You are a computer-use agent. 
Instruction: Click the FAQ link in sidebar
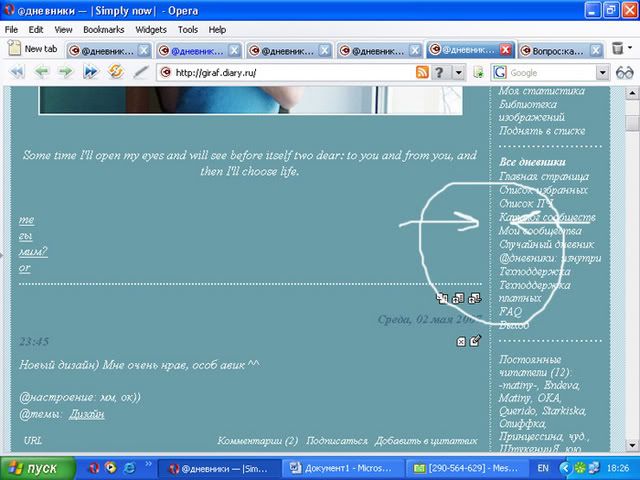pos(509,311)
